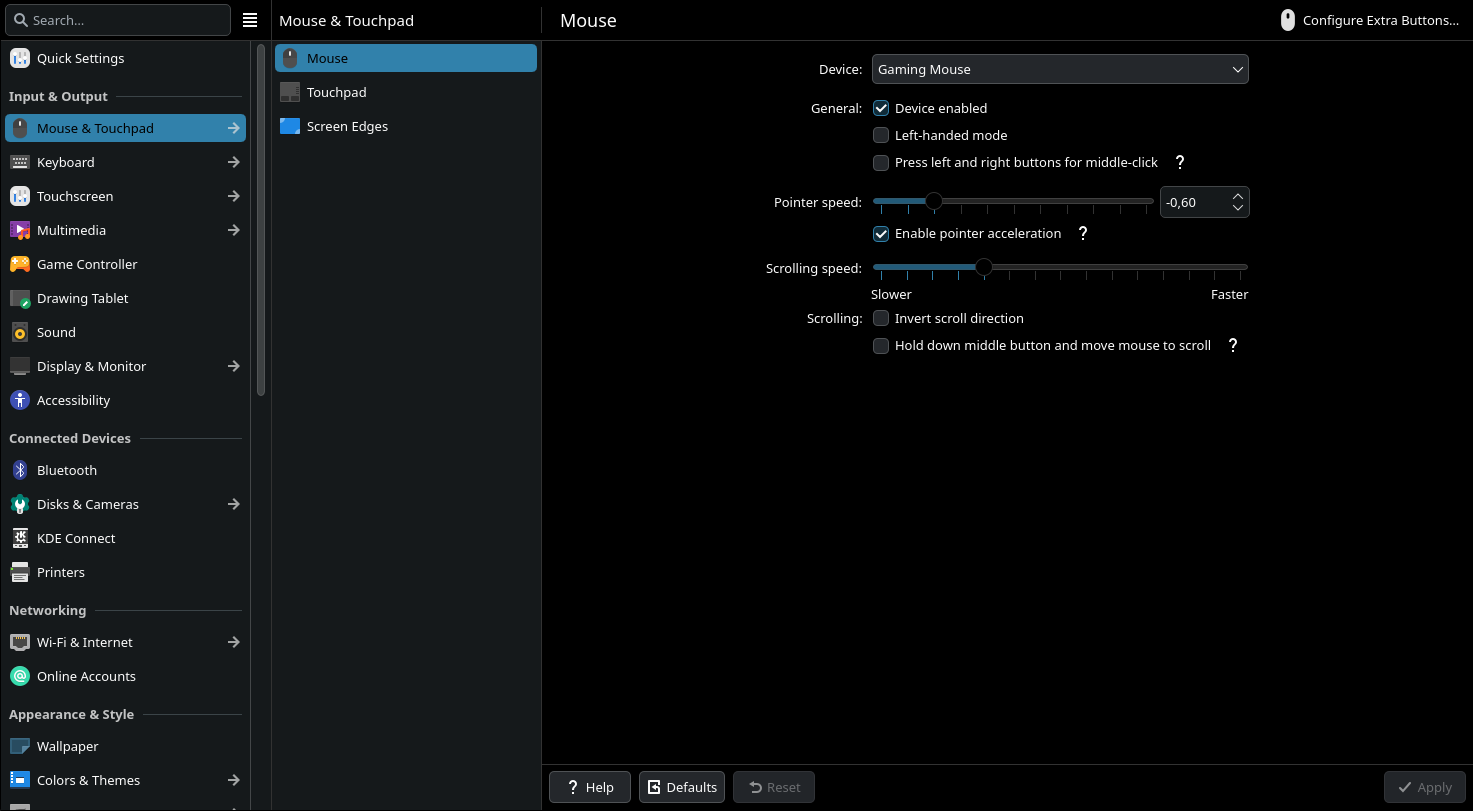Click the Keyboard icon in sidebar

(x=20, y=162)
